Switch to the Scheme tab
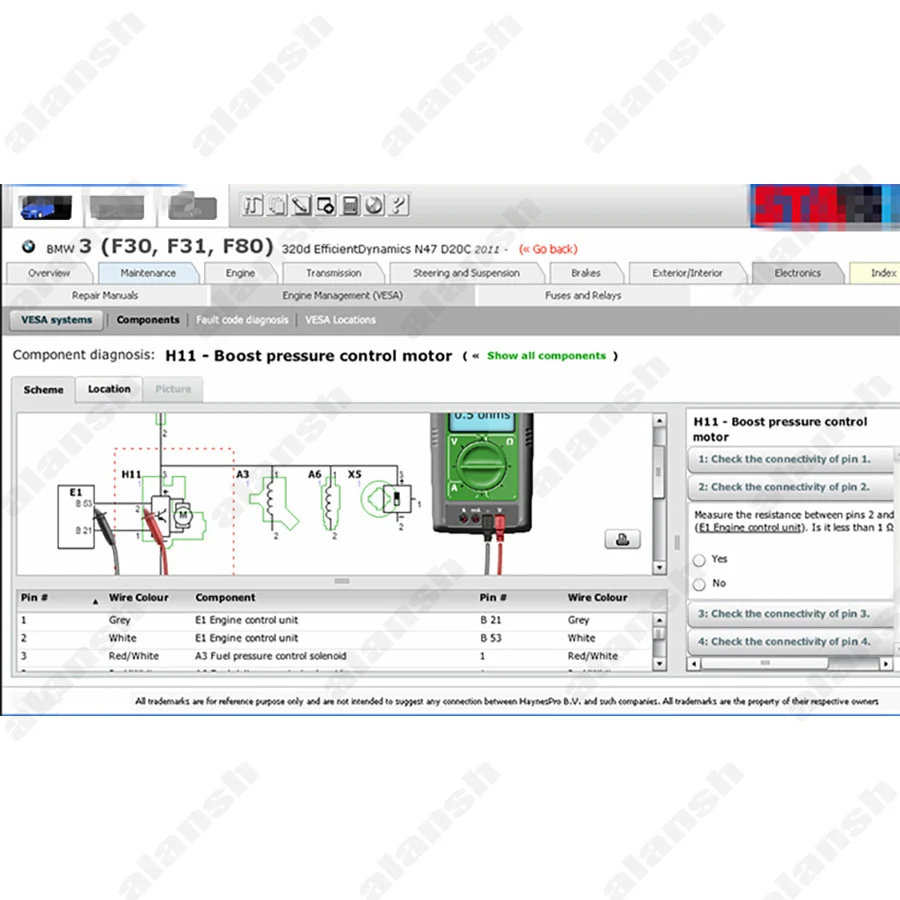900x900 pixels. [43, 390]
